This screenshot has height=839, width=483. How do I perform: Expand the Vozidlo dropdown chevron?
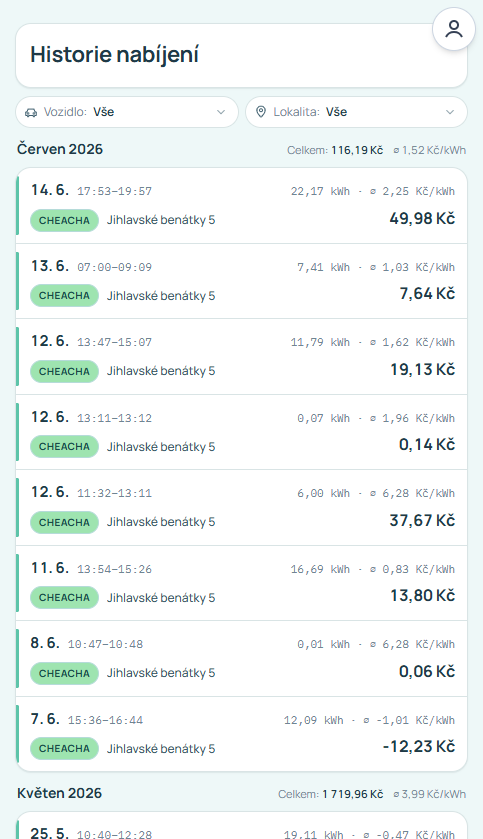221,112
